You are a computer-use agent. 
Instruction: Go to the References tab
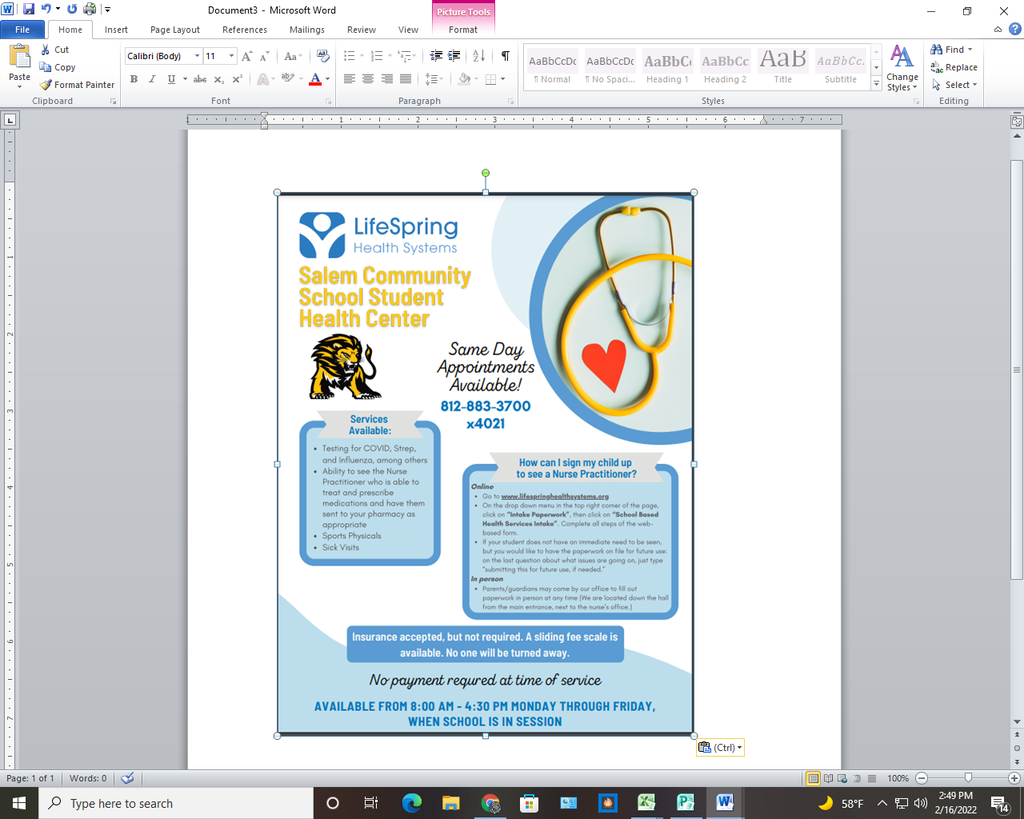(244, 29)
